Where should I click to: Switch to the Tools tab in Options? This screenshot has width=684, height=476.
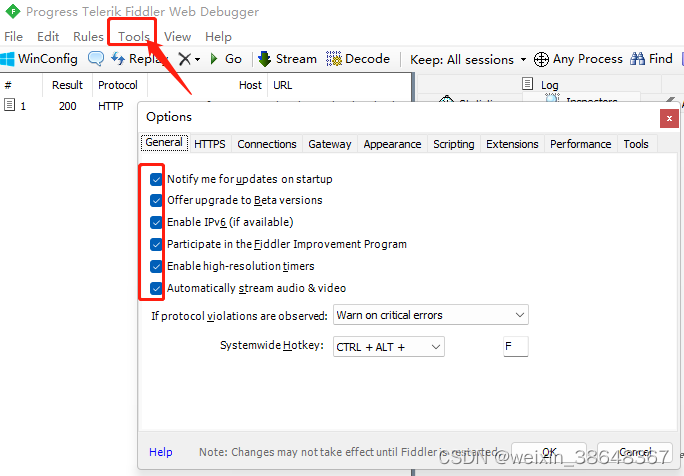click(636, 144)
